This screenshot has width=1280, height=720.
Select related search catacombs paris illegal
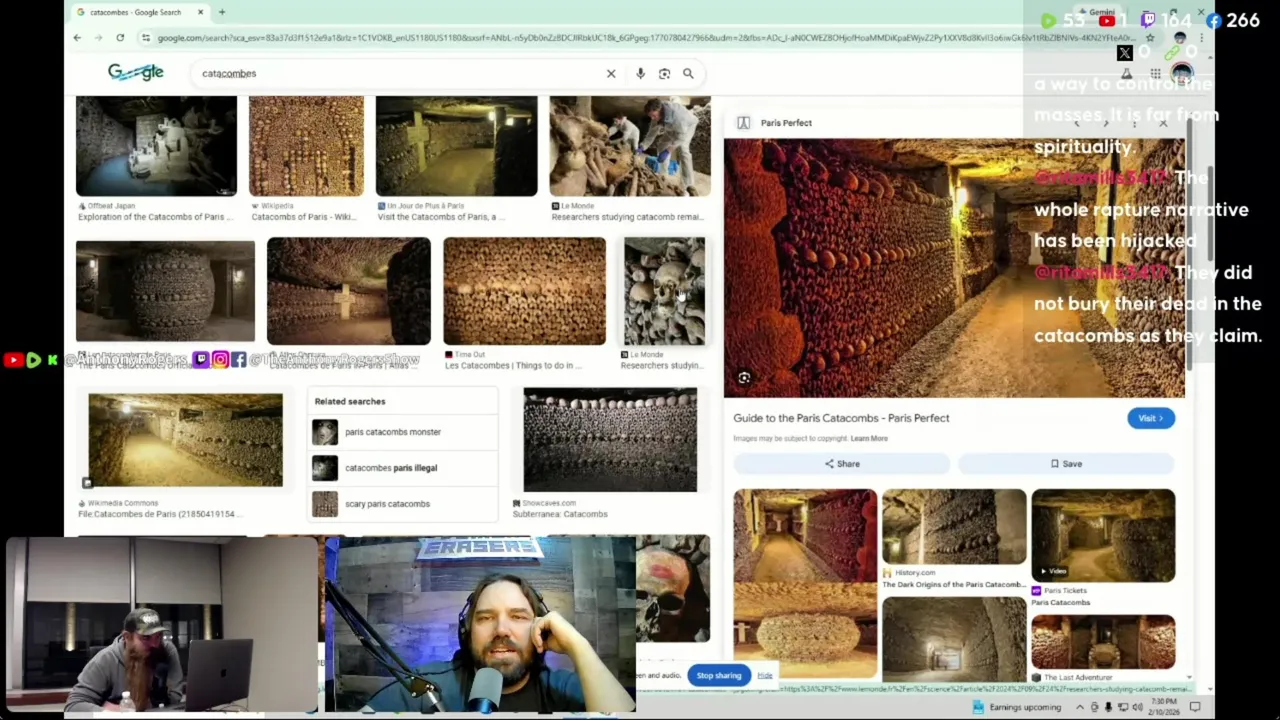[402, 468]
